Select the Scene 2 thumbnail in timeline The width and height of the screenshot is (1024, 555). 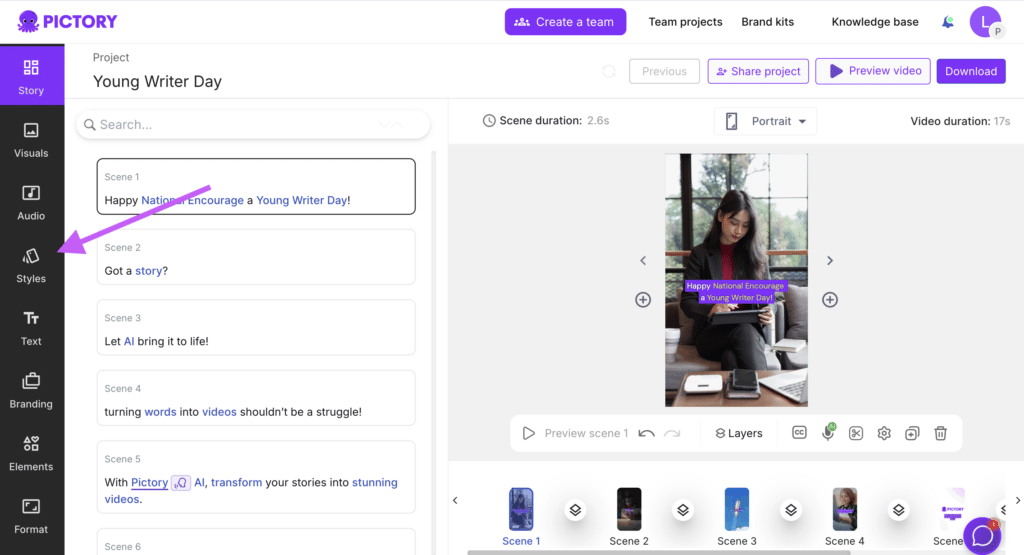(x=629, y=509)
